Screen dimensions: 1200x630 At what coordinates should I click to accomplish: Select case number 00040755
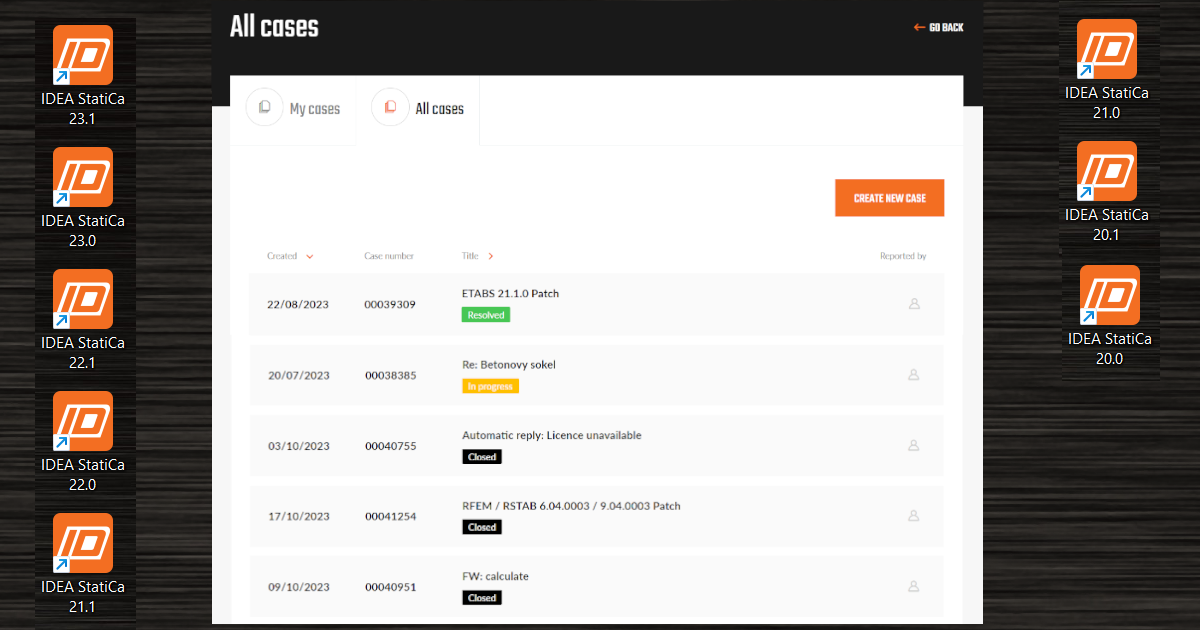pyautogui.click(x=390, y=446)
